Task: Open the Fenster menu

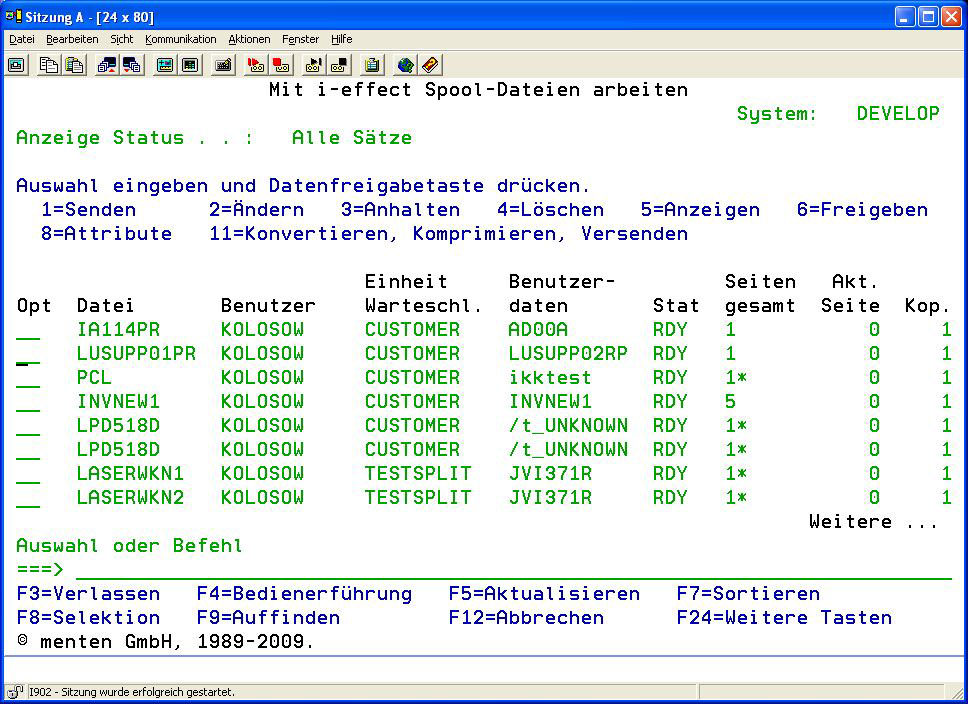Action: point(300,39)
